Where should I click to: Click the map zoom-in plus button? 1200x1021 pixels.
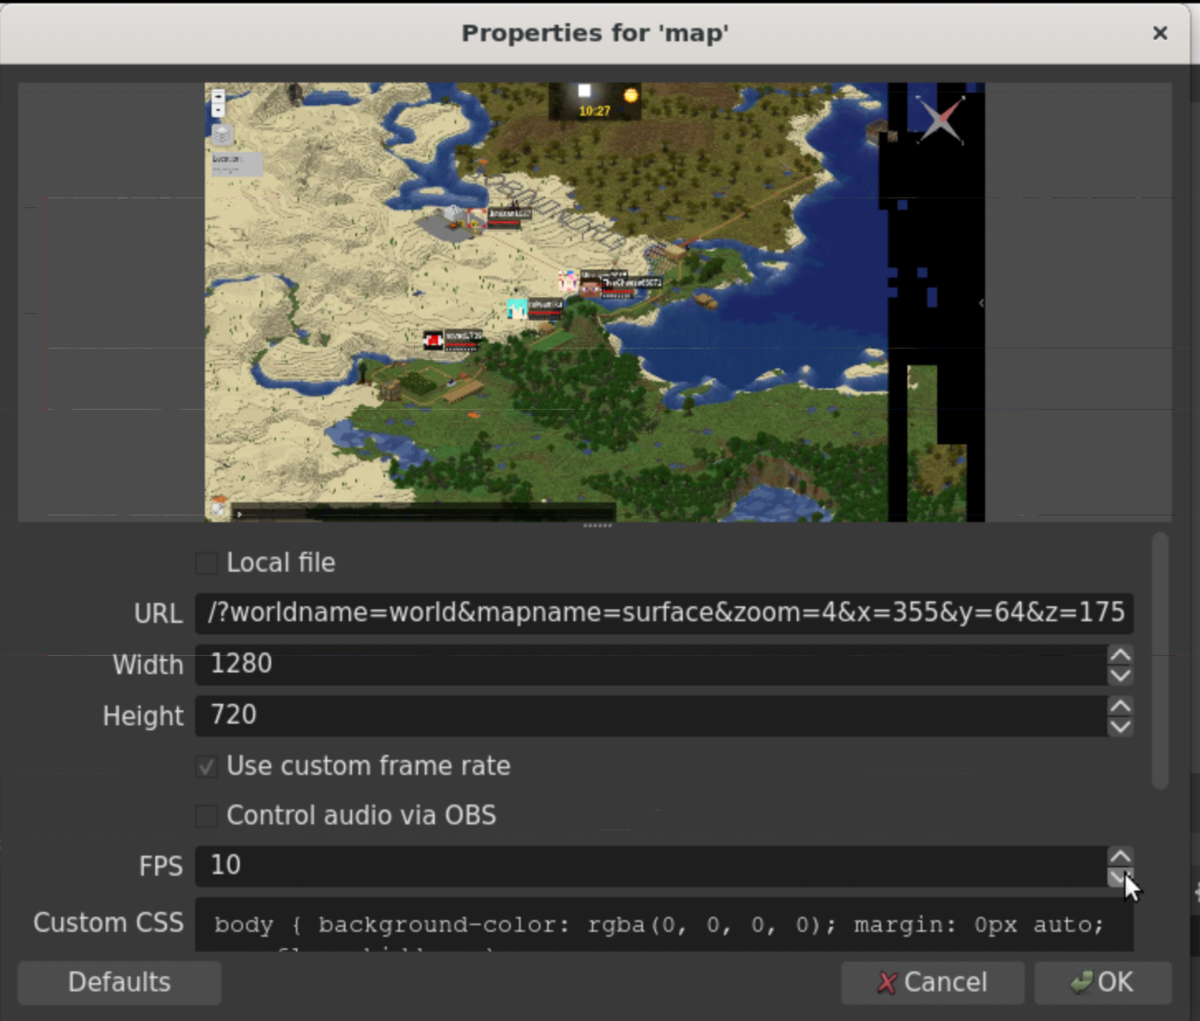[x=218, y=97]
